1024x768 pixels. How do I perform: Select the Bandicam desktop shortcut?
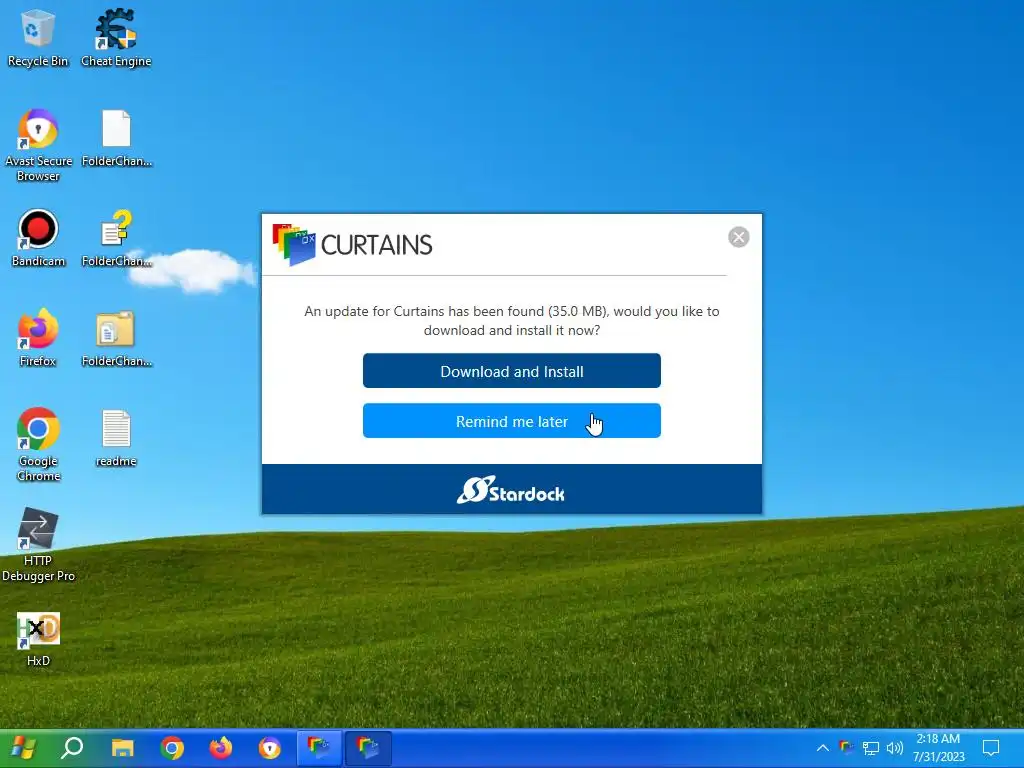coord(38,238)
